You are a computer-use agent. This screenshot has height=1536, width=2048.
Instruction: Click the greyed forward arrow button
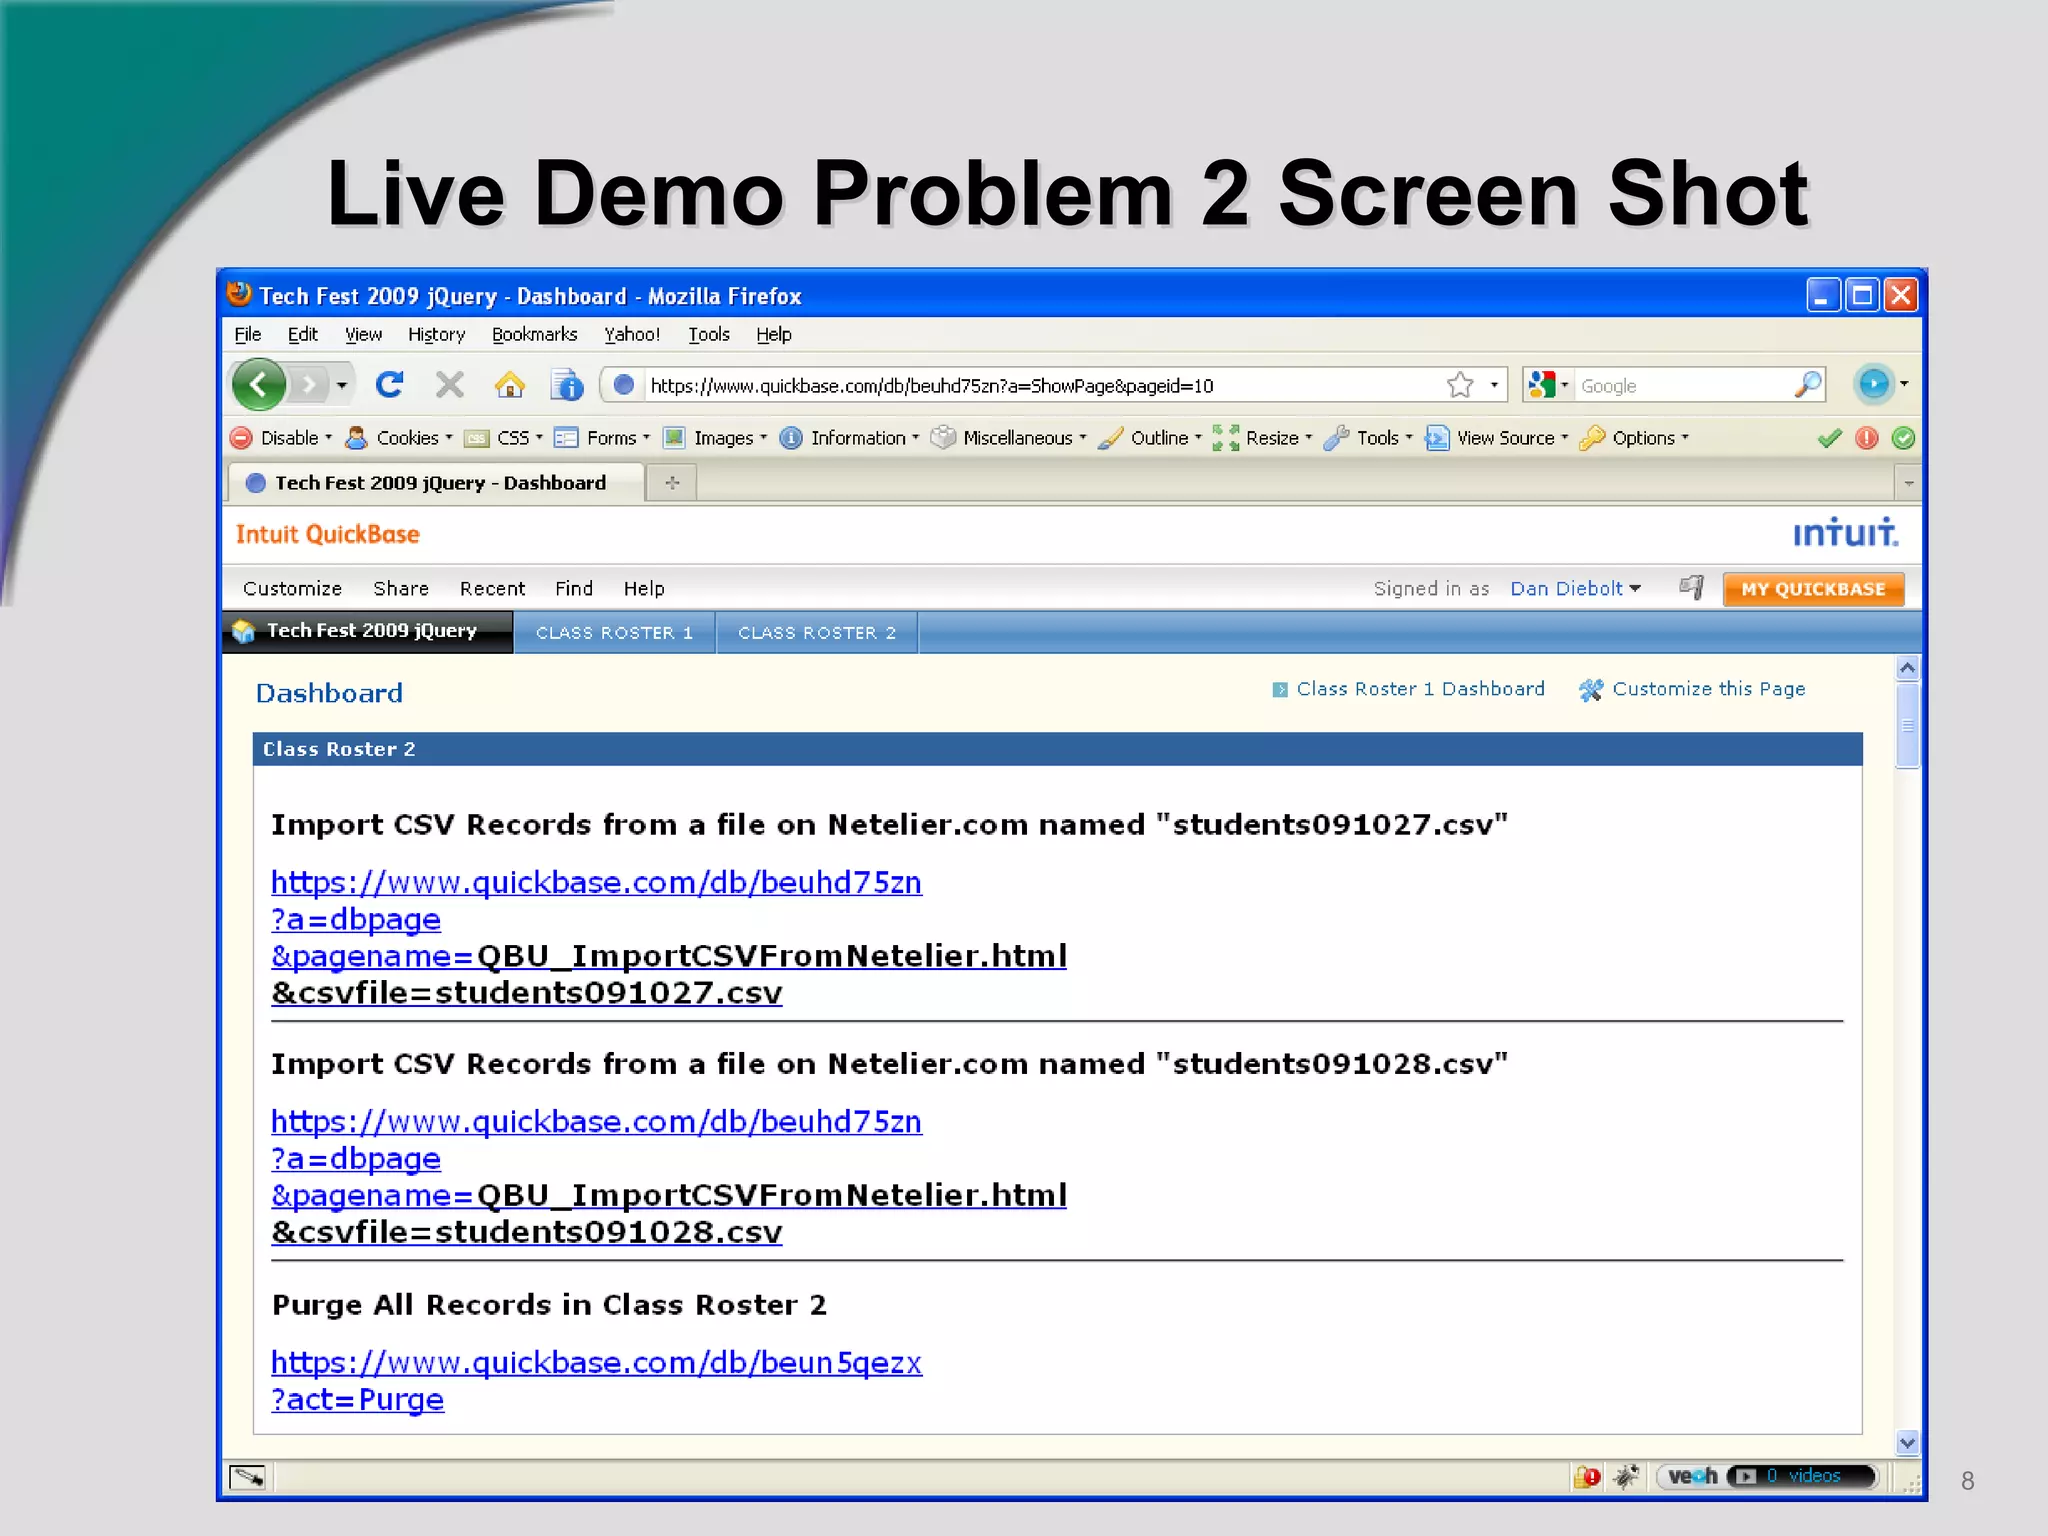(x=309, y=384)
